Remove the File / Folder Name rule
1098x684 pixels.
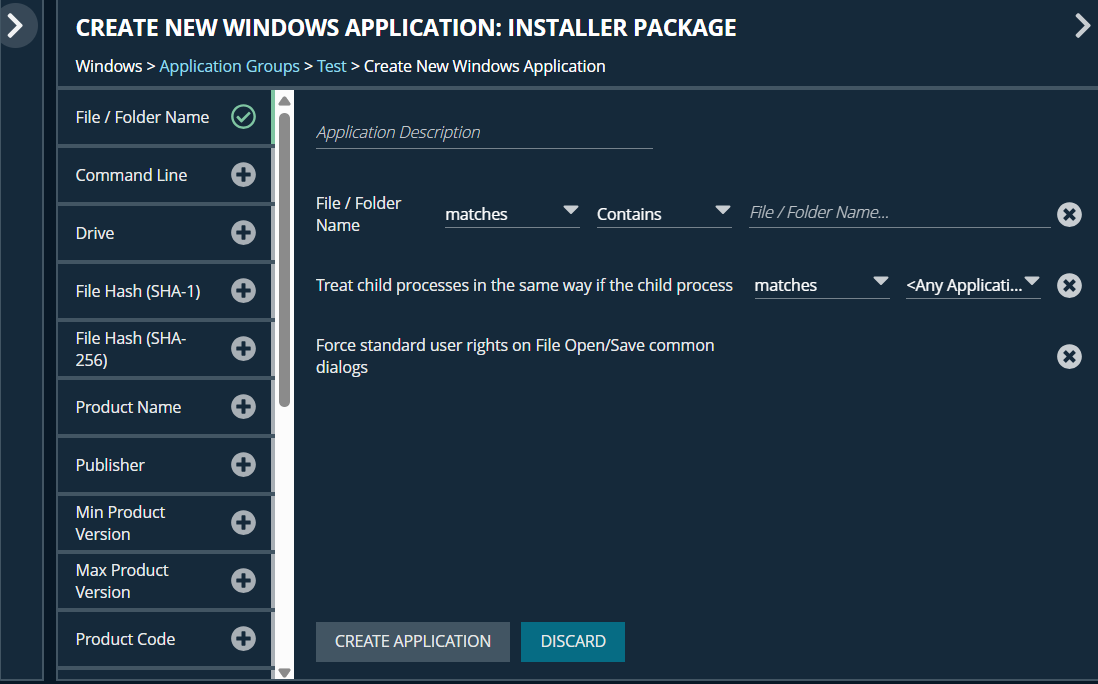click(x=1069, y=214)
